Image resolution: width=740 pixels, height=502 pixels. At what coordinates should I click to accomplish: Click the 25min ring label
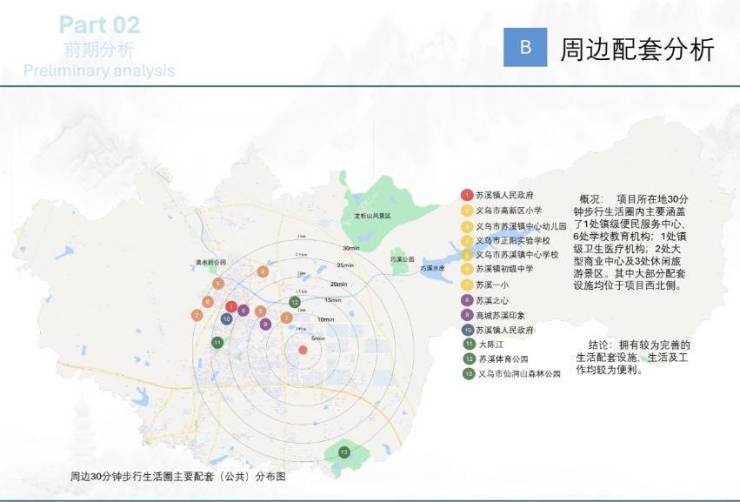[x=345, y=266]
